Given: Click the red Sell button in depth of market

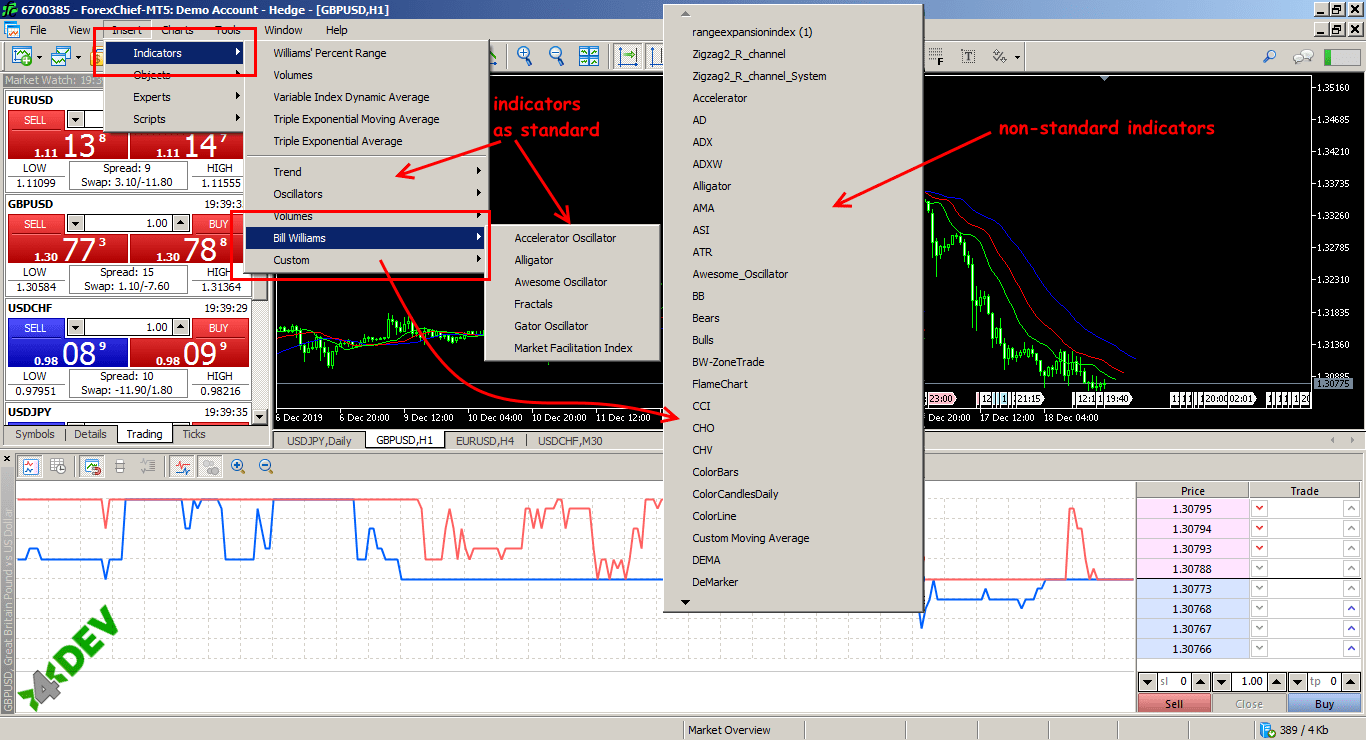Looking at the screenshot, I should (1174, 703).
